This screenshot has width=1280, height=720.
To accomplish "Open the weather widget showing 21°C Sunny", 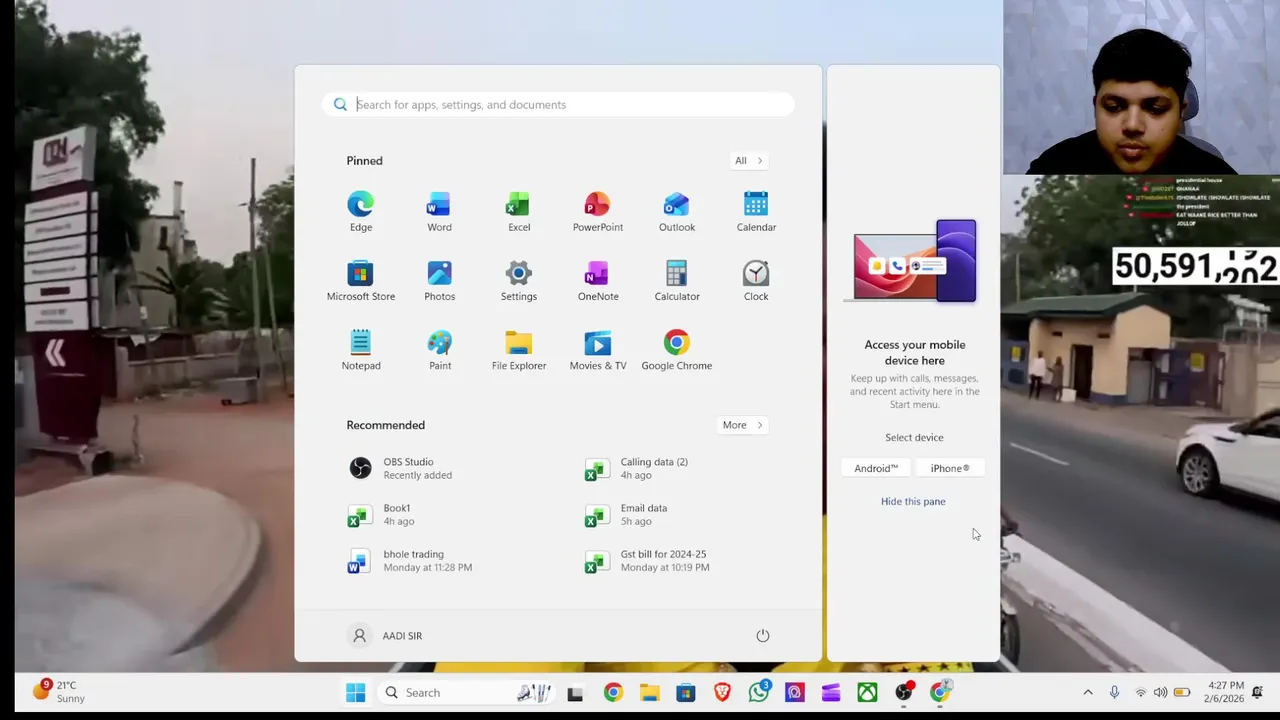I will 59,692.
